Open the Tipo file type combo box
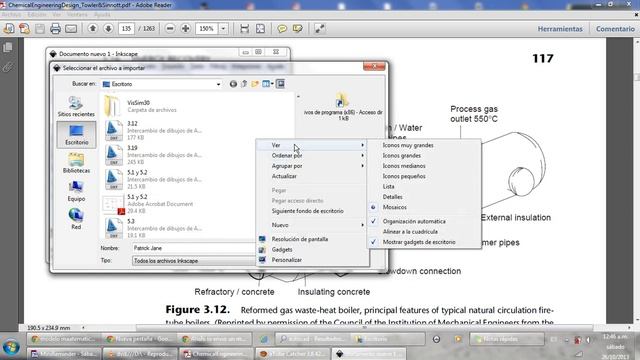640x360 pixels. click(x=194, y=260)
